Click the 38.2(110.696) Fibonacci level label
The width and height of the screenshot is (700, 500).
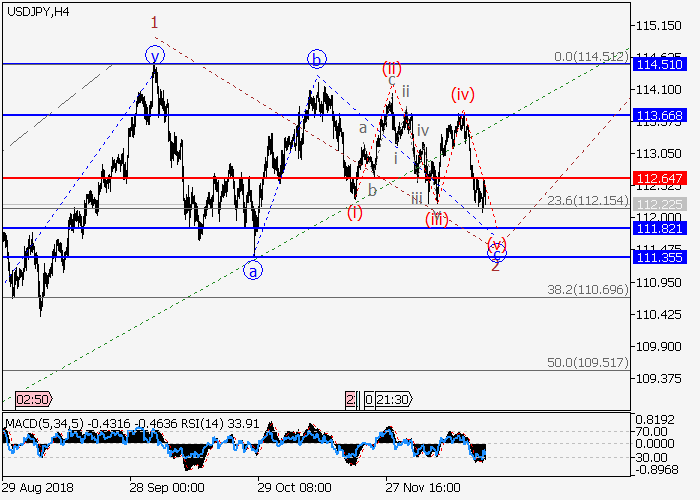(x=587, y=288)
